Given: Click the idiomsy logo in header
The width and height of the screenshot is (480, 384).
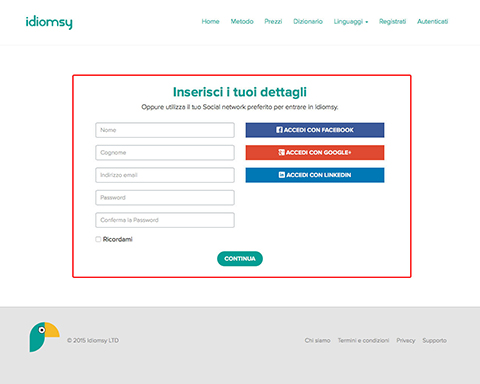Looking at the screenshot, I should point(49,22).
